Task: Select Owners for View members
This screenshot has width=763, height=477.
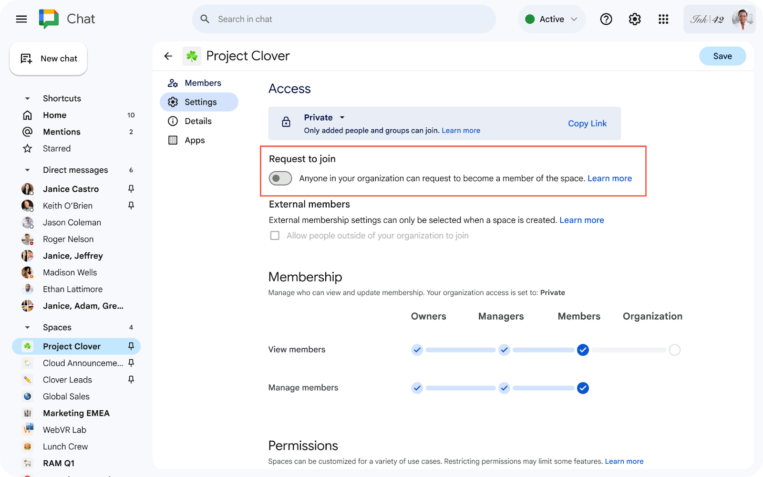Action: (x=417, y=349)
